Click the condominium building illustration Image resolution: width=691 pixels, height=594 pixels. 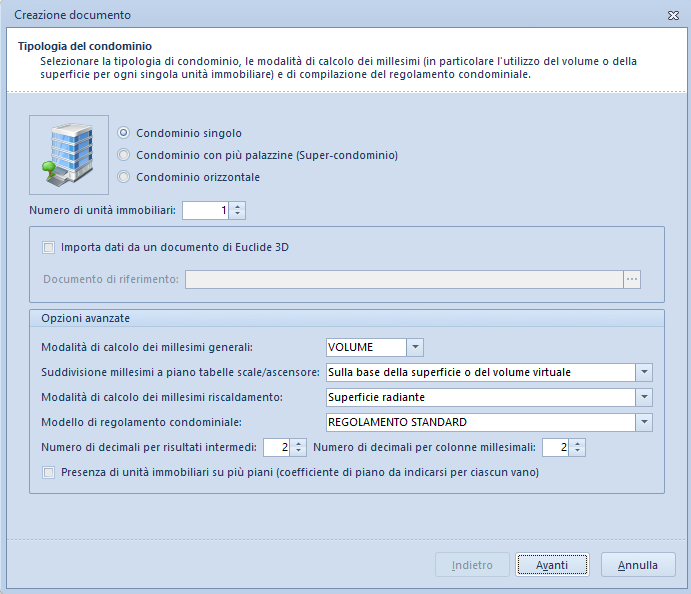(69, 155)
